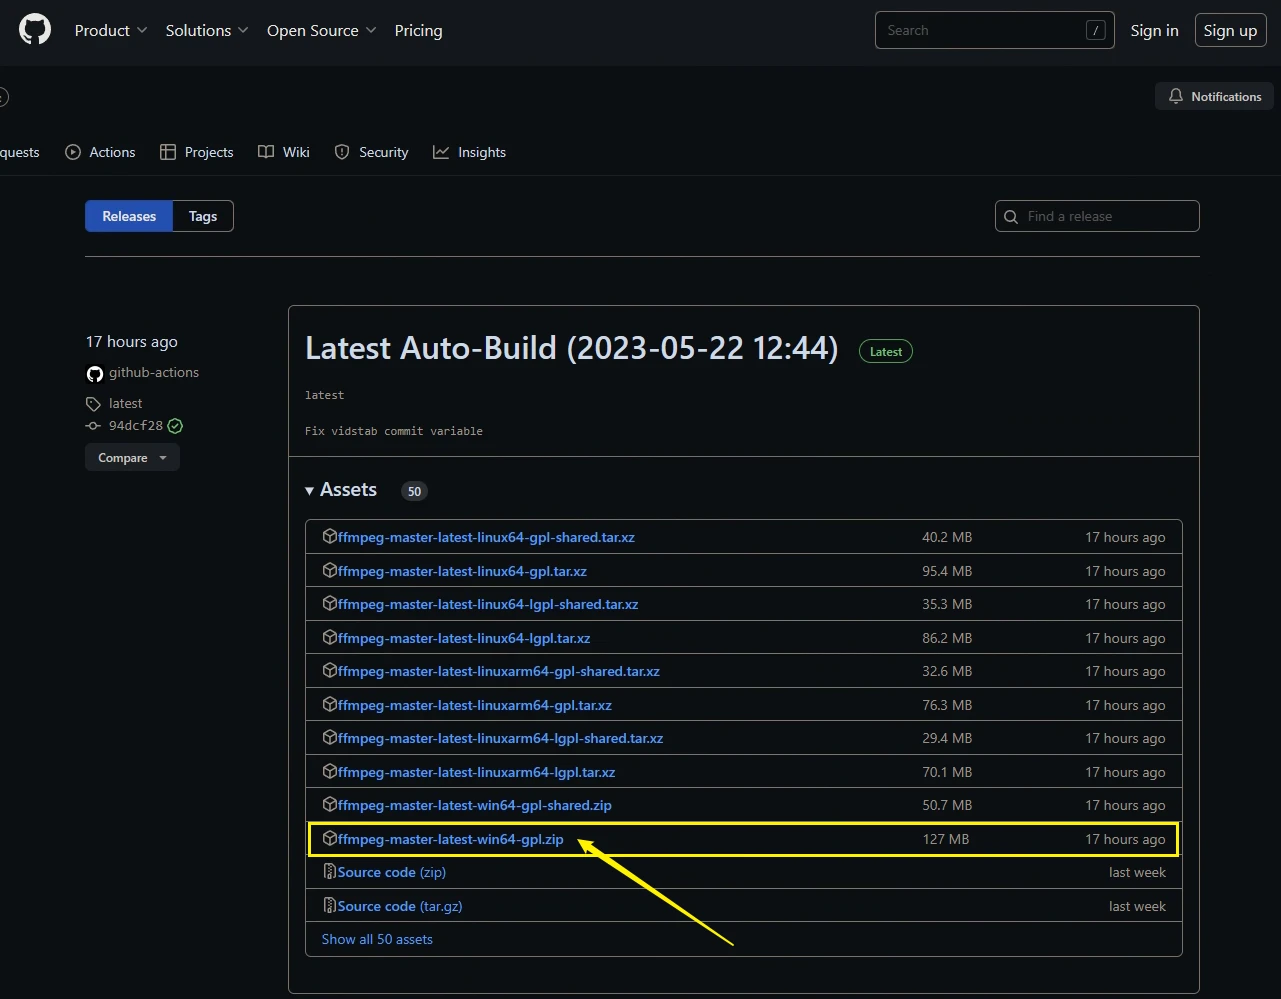Open the Security tab
This screenshot has height=999, width=1281.
point(371,152)
